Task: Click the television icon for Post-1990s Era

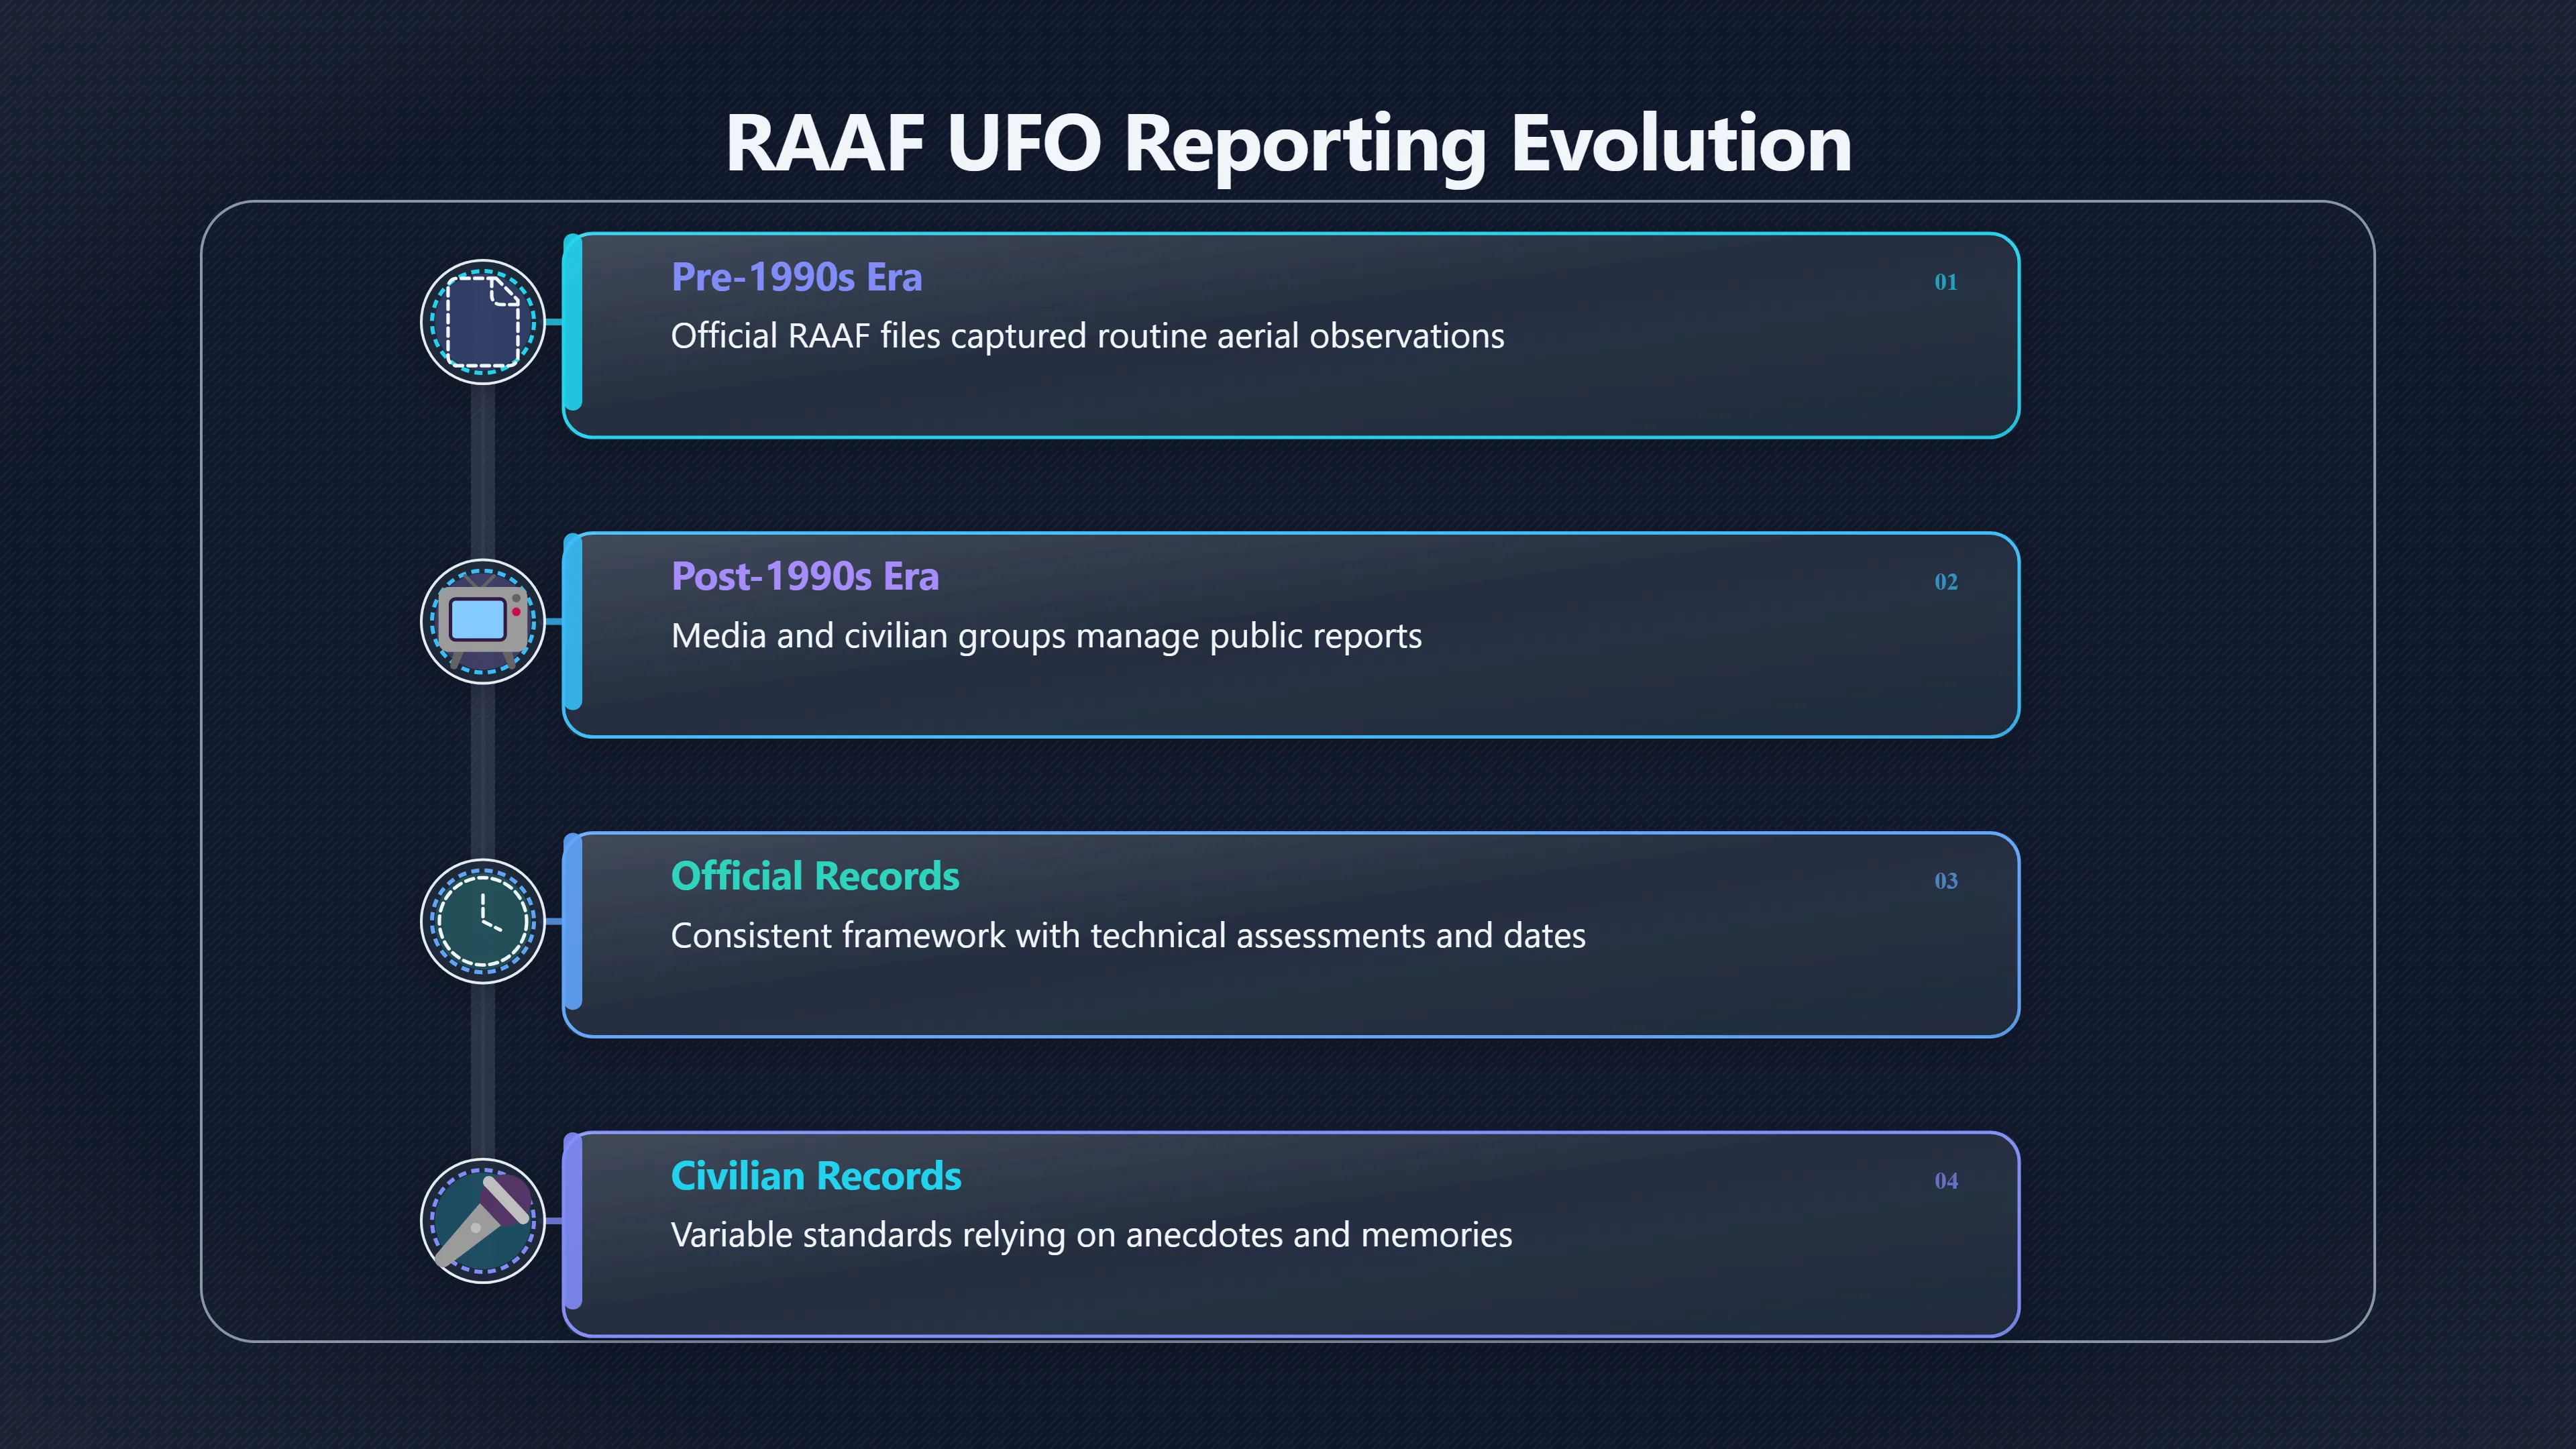Action: (x=482, y=621)
